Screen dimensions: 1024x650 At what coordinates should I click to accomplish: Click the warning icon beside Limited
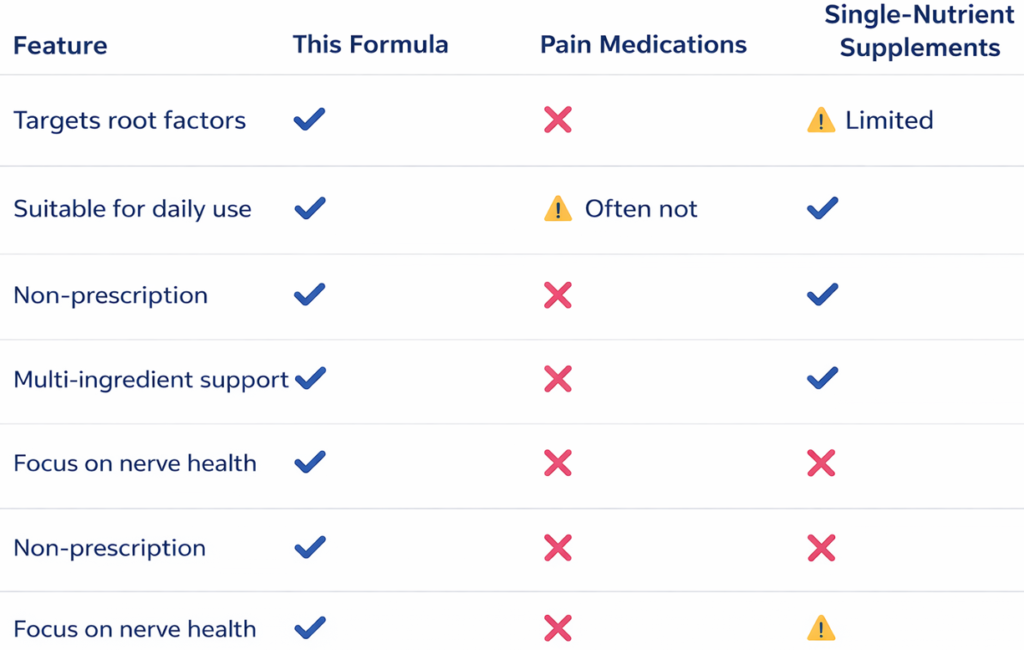coord(820,121)
